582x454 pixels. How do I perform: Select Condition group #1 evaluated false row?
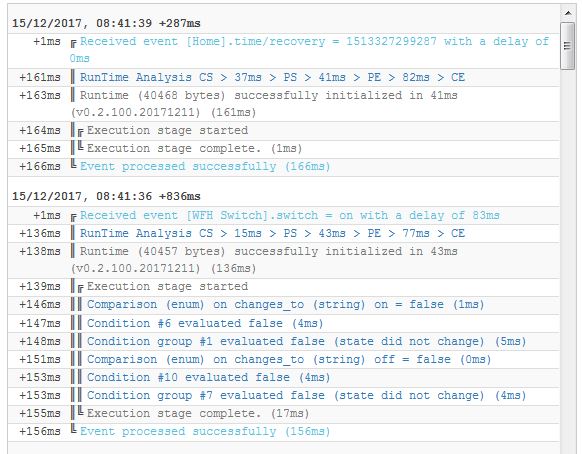tap(284, 342)
